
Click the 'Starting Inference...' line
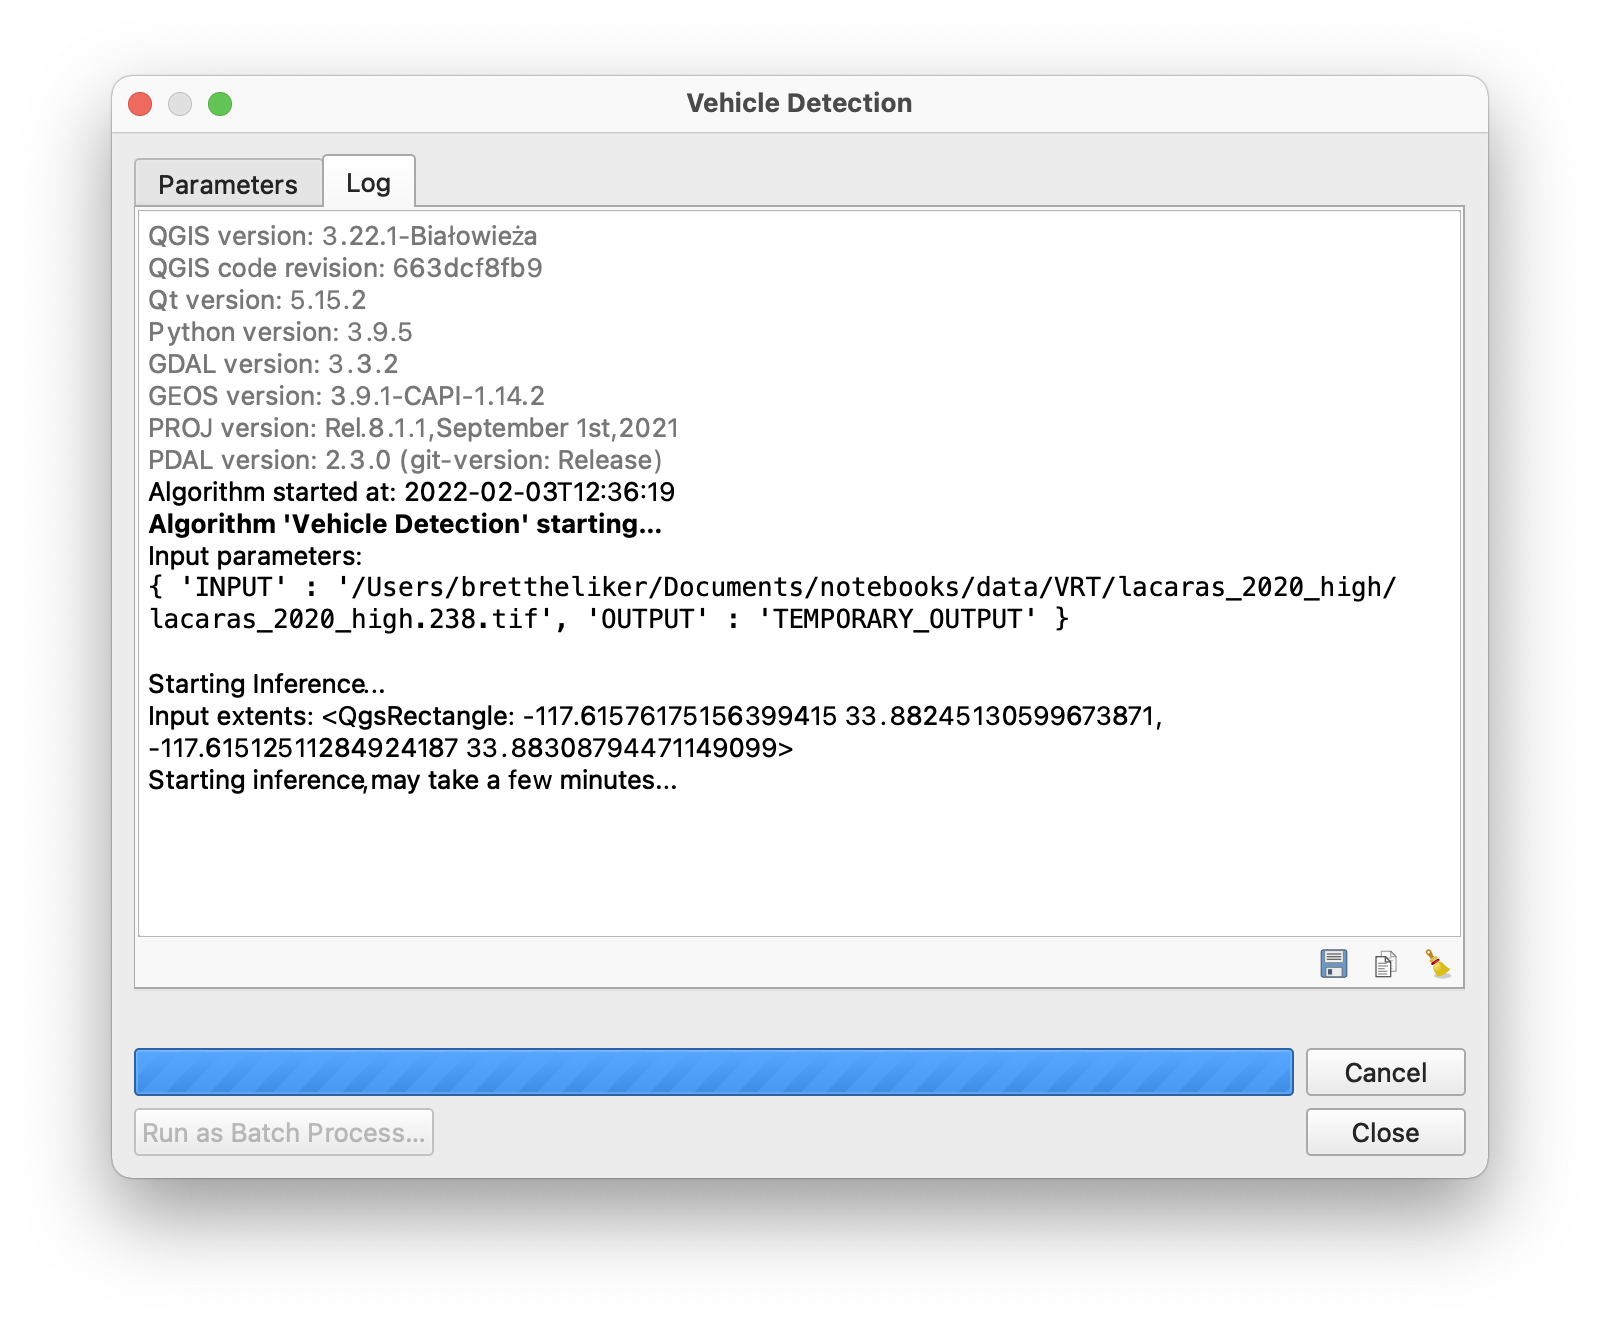(266, 684)
